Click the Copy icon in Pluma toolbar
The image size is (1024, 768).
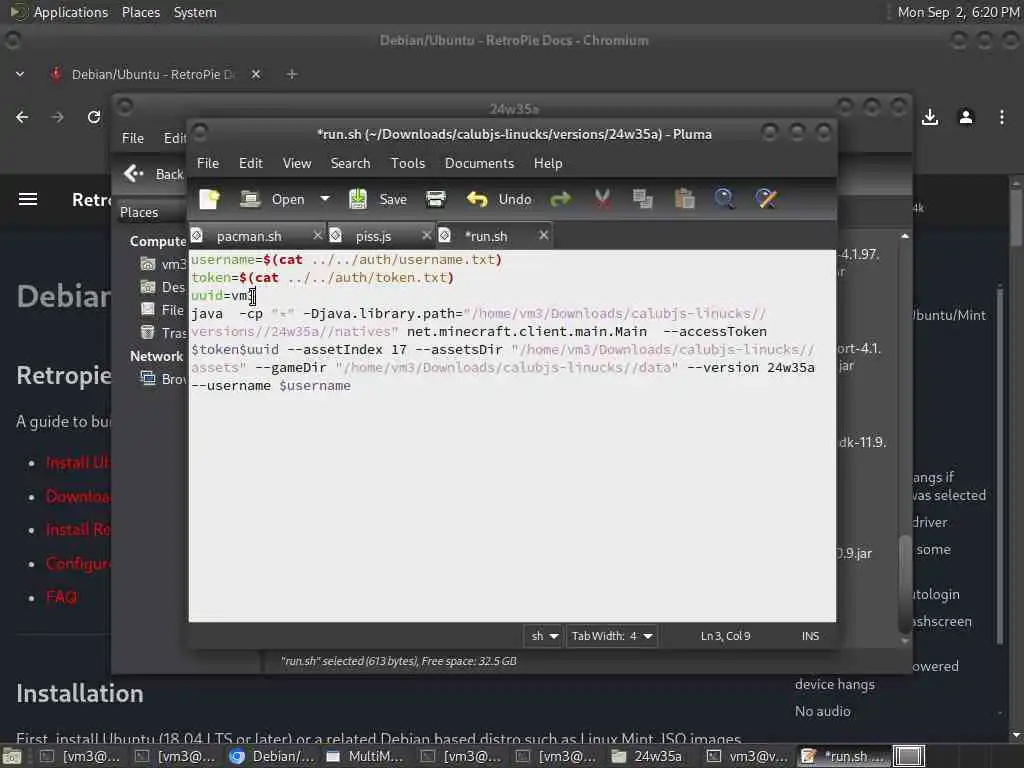click(x=643, y=199)
